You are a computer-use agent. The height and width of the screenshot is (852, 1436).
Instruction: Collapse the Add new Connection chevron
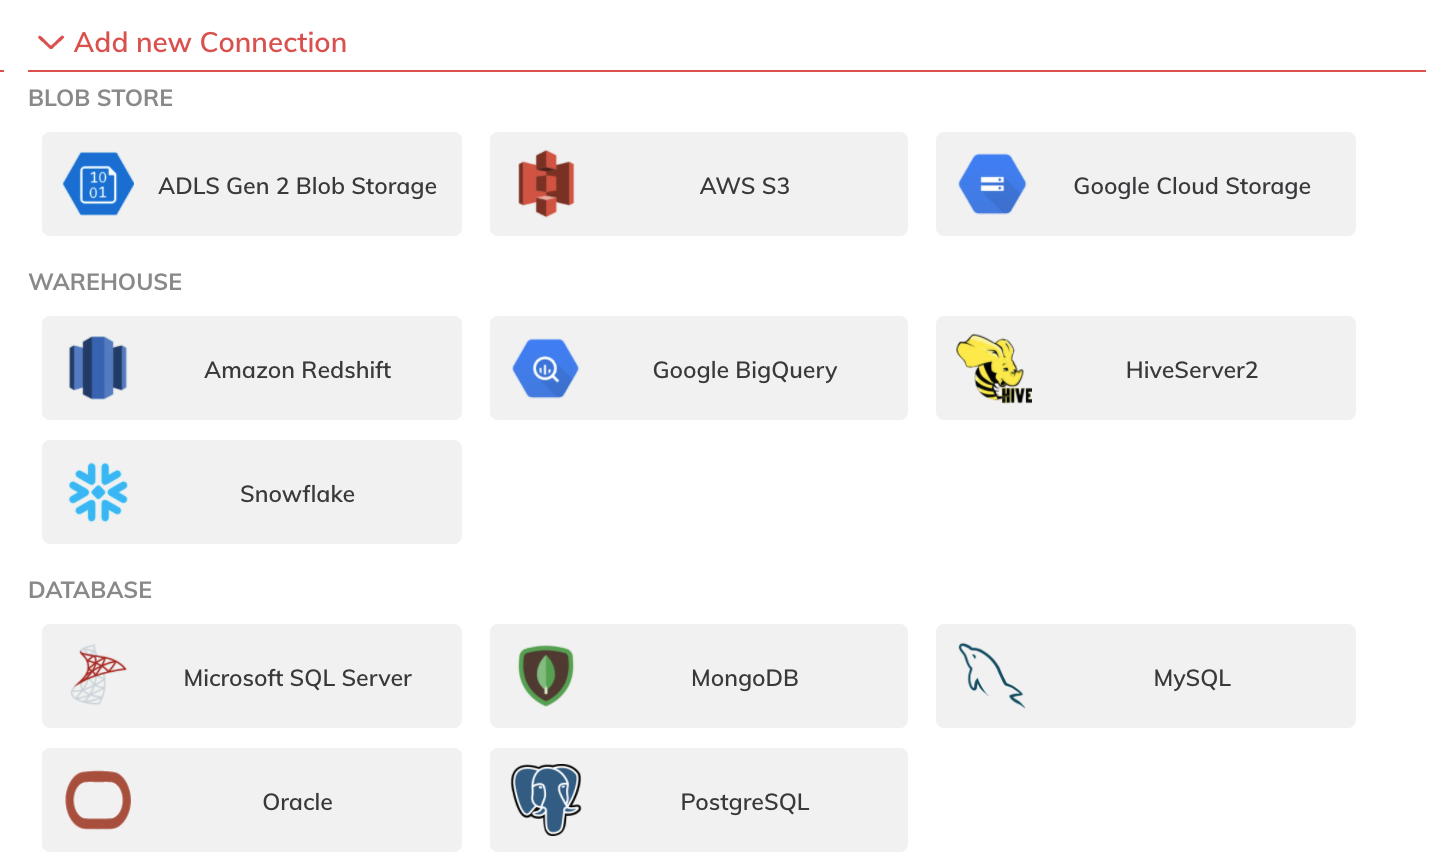[50, 43]
